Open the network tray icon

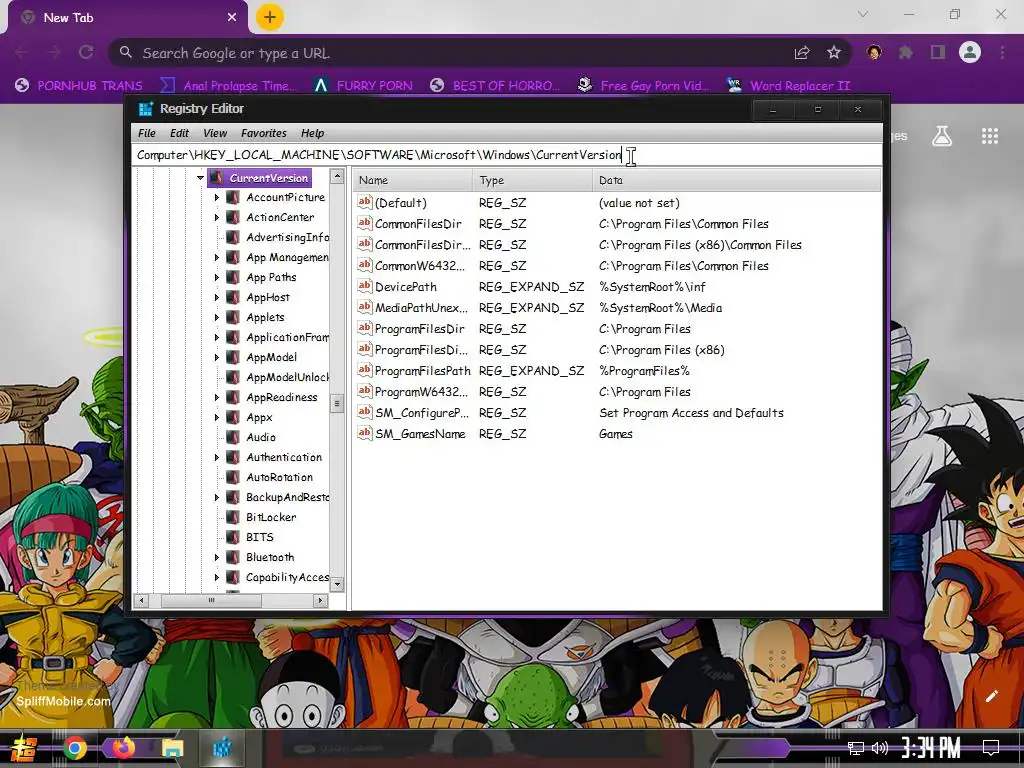855,748
